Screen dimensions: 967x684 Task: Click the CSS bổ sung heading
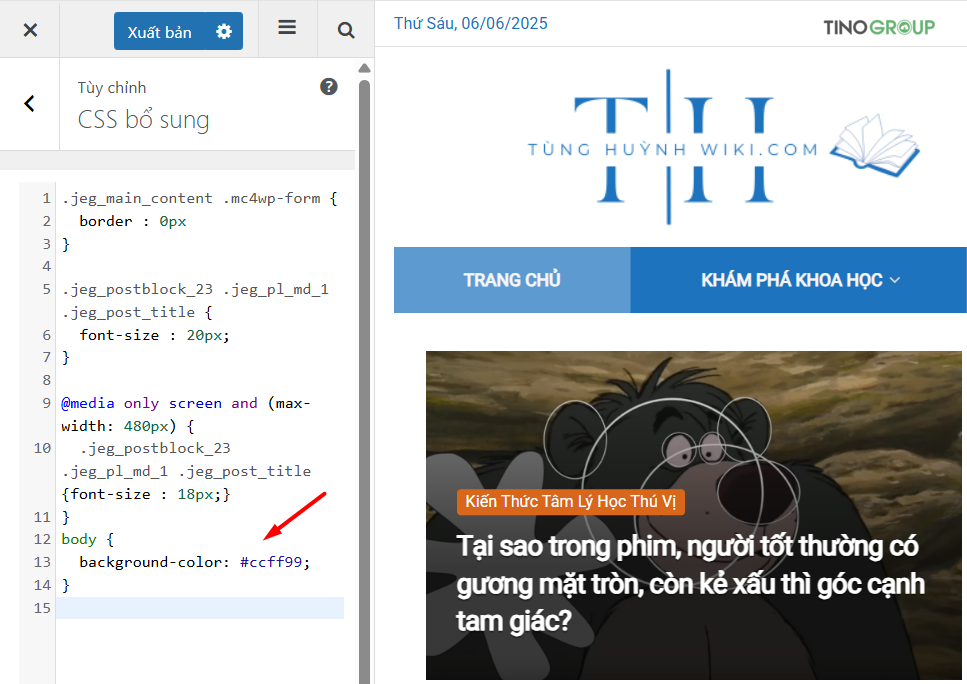pos(143,120)
